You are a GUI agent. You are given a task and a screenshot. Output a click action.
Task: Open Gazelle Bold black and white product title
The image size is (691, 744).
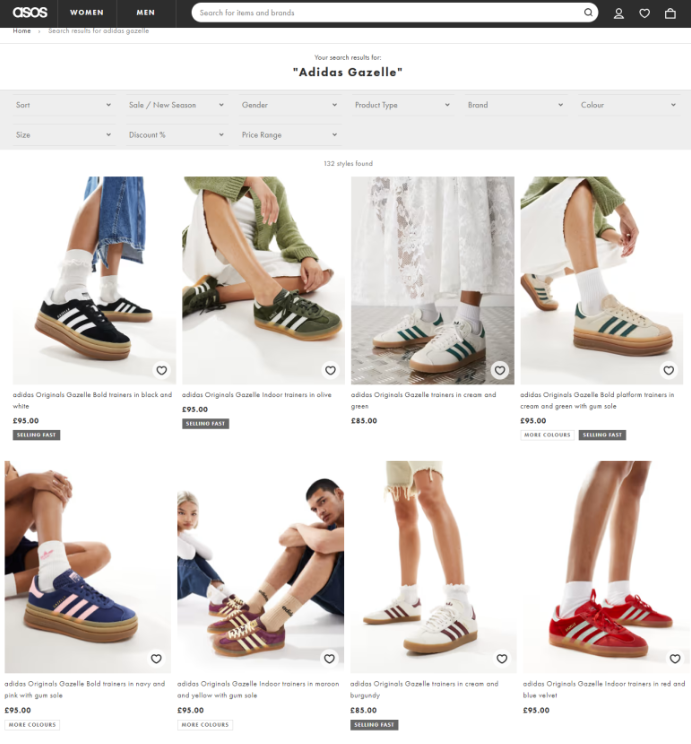[92, 400]
